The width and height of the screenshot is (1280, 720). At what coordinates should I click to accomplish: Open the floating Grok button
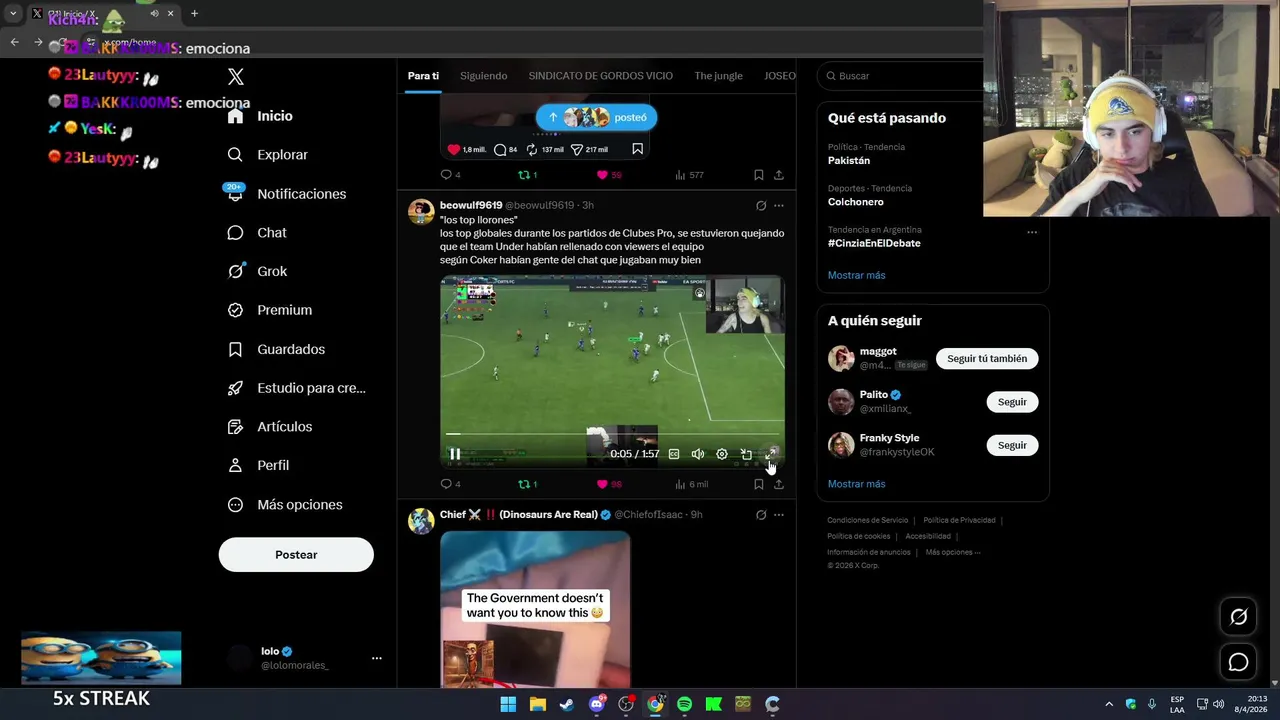[1238, 617]
